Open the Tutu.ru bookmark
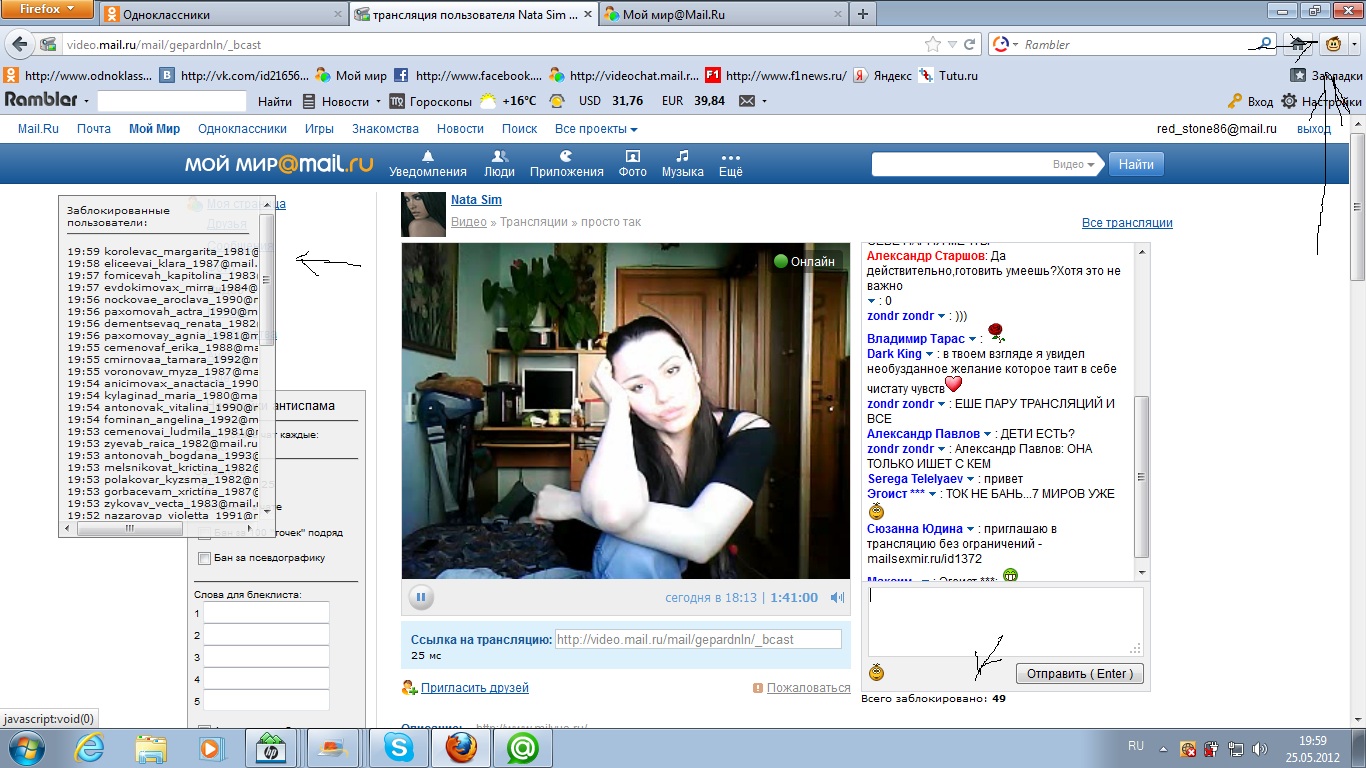 tap(948, 75)
